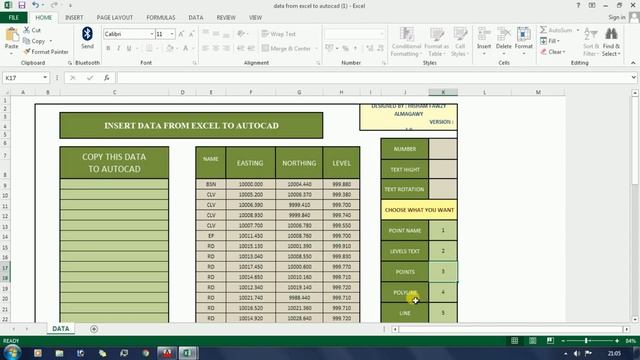Click zoom in plus button

[x=617, y=340]
